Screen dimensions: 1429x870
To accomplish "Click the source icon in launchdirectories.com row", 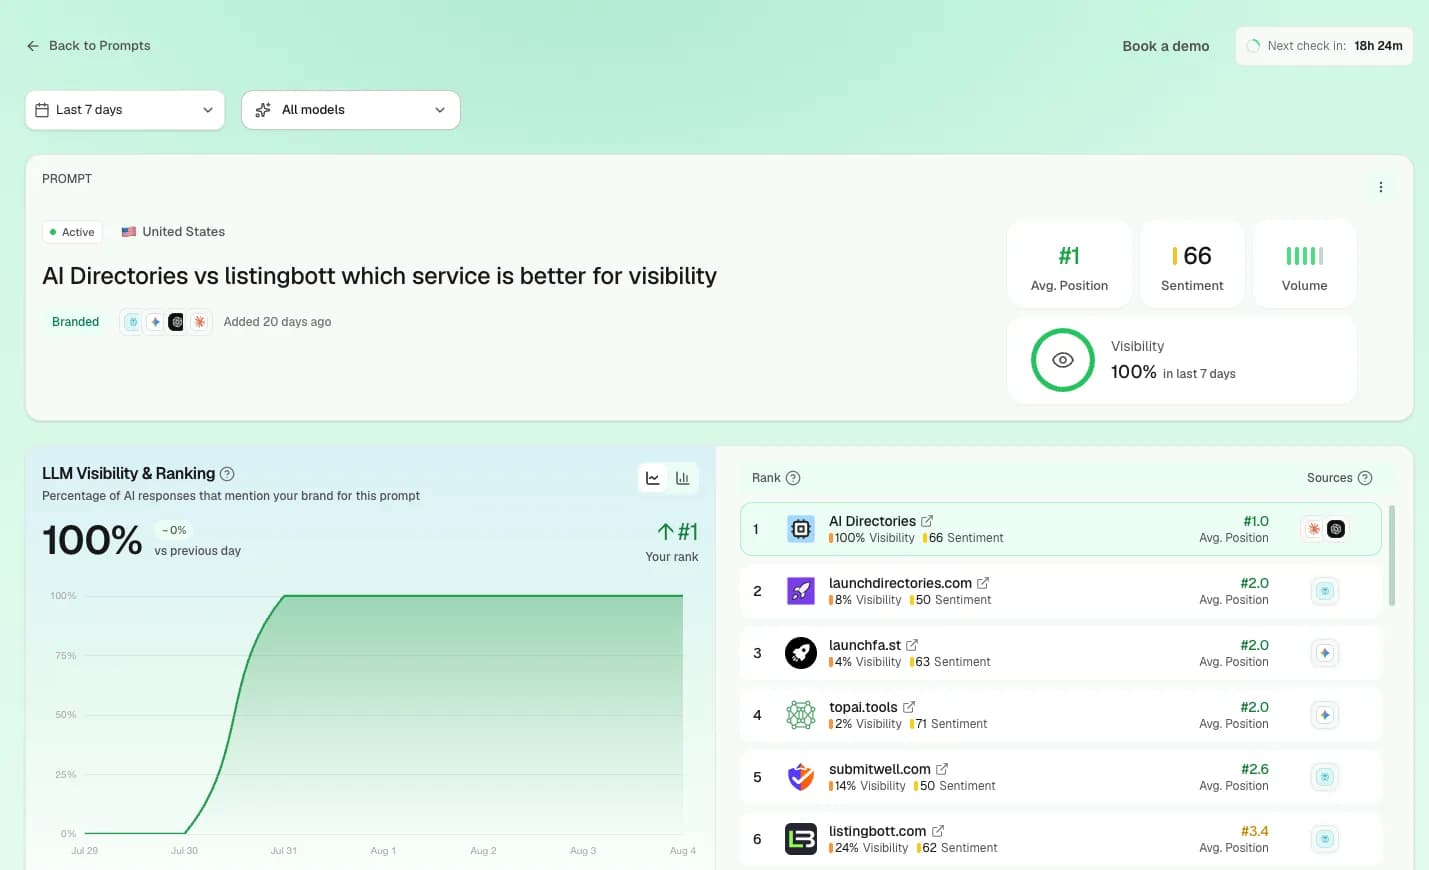I will point(1325,591).
